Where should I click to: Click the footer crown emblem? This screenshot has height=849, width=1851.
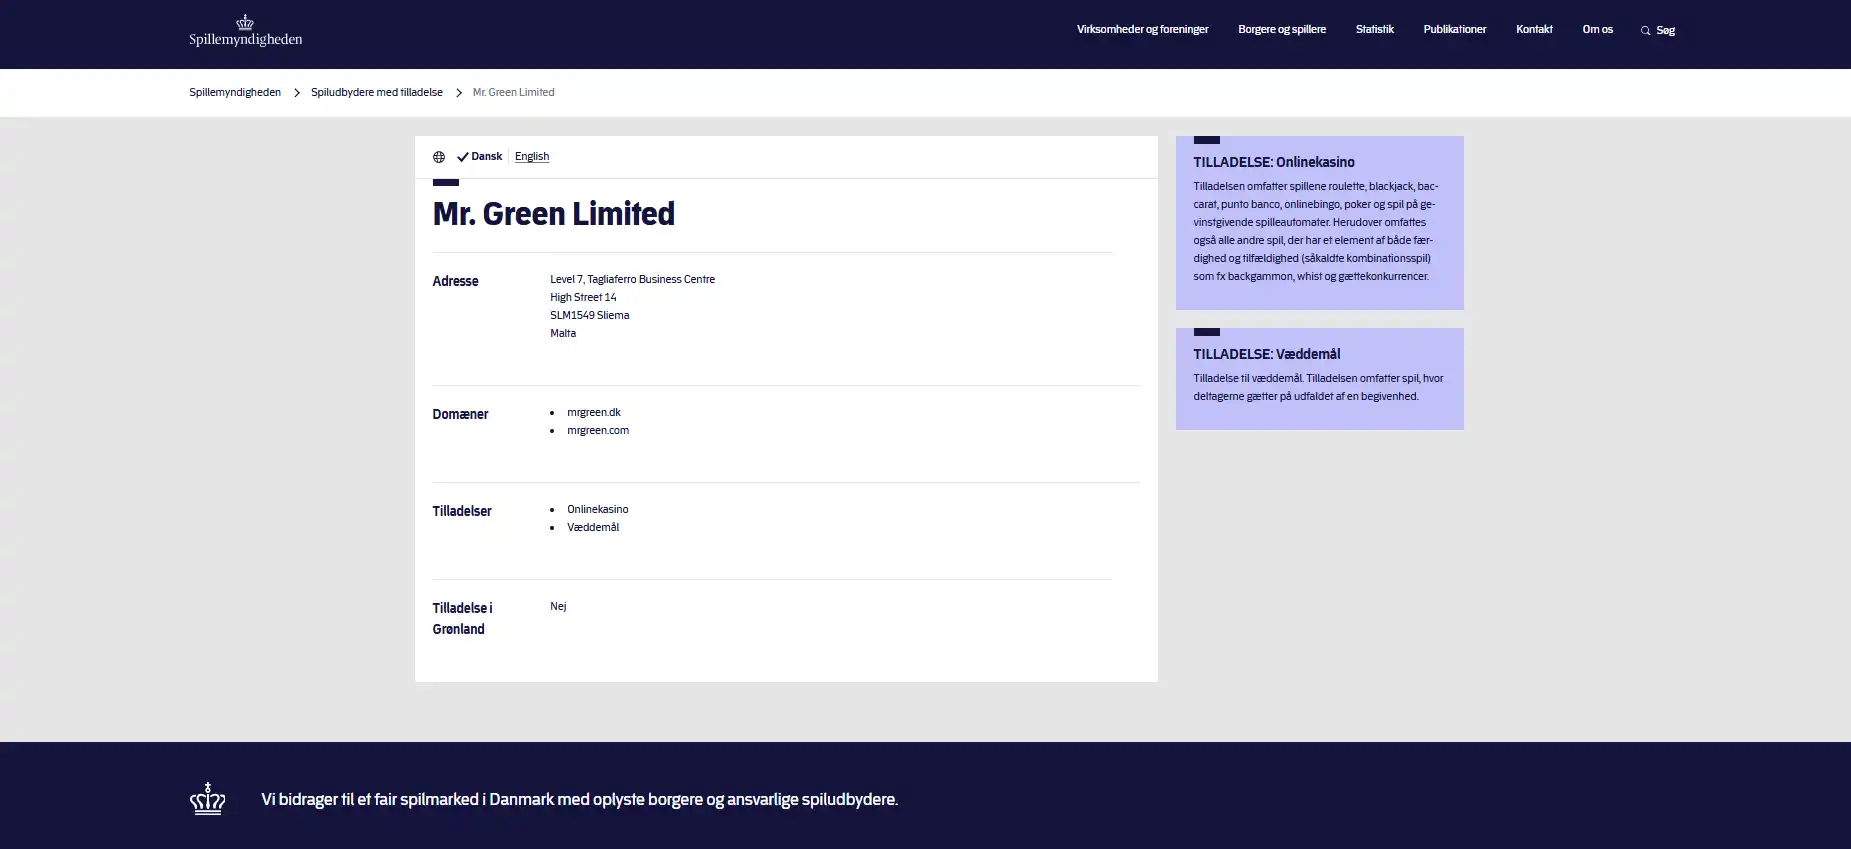pos(208,799)
